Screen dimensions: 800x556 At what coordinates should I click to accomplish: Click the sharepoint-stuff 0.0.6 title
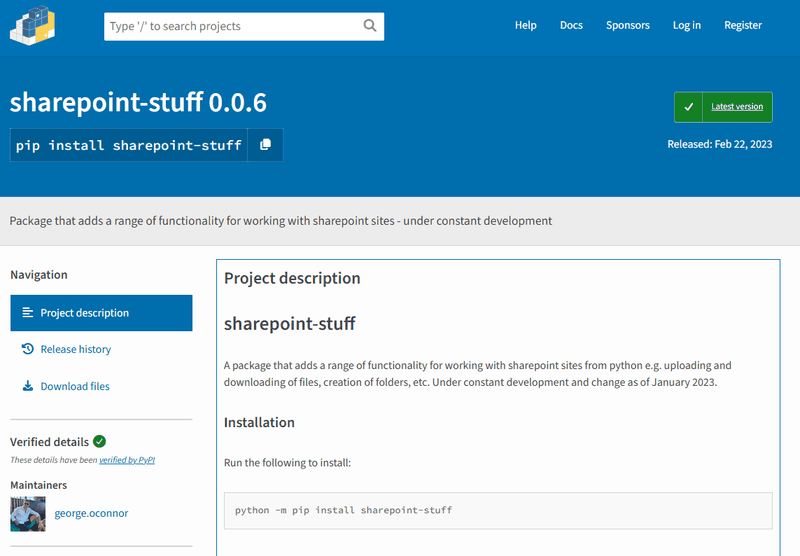coord(138,102)
